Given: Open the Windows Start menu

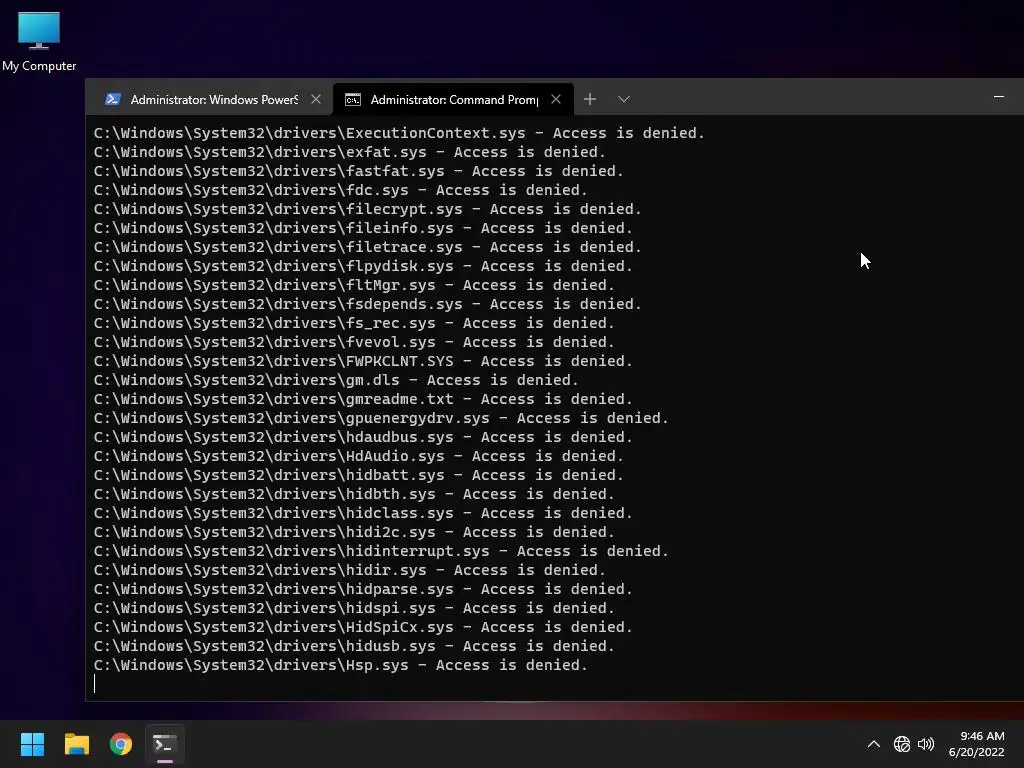Looking at the screenshot, I should pyautogui.click(x=32, y=744).
